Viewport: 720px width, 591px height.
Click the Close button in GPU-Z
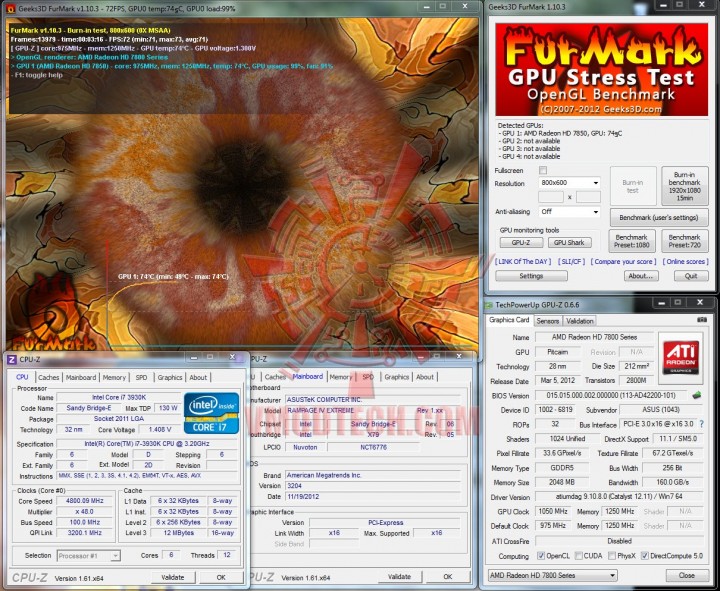point(686,575)
